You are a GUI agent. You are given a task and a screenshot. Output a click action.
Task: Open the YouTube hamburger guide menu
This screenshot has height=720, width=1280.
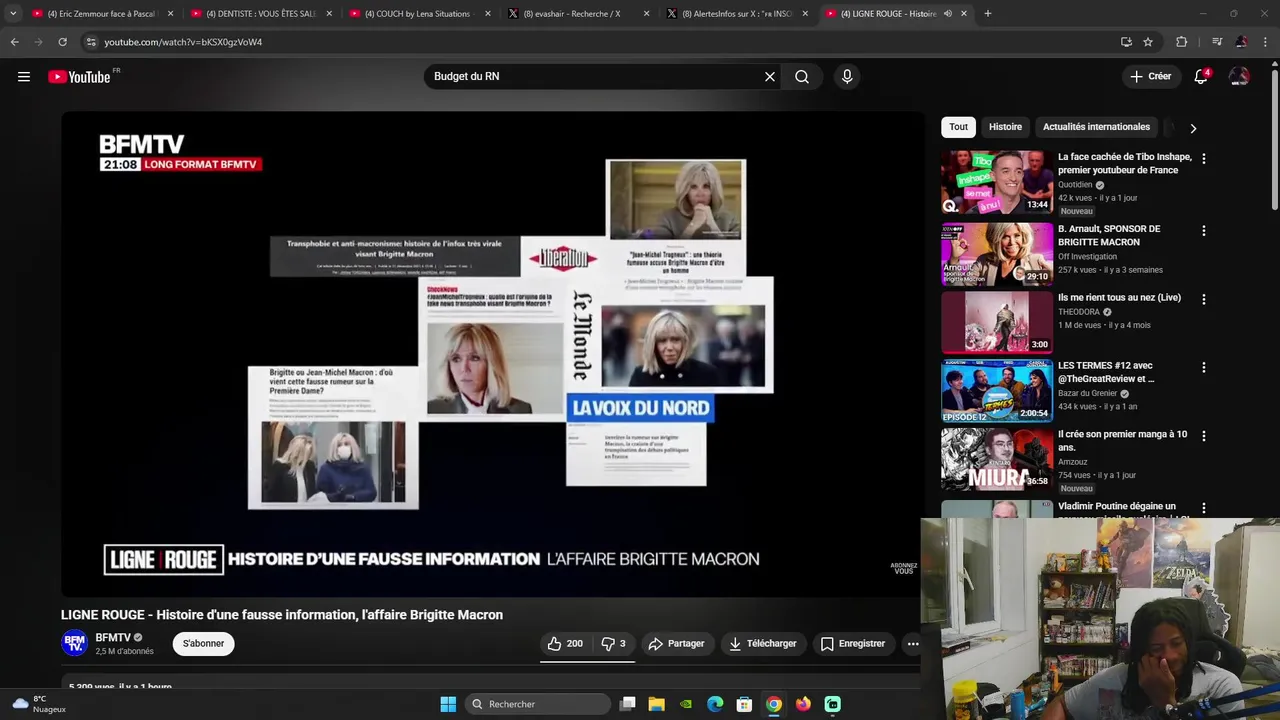click(x=24, y=77)
